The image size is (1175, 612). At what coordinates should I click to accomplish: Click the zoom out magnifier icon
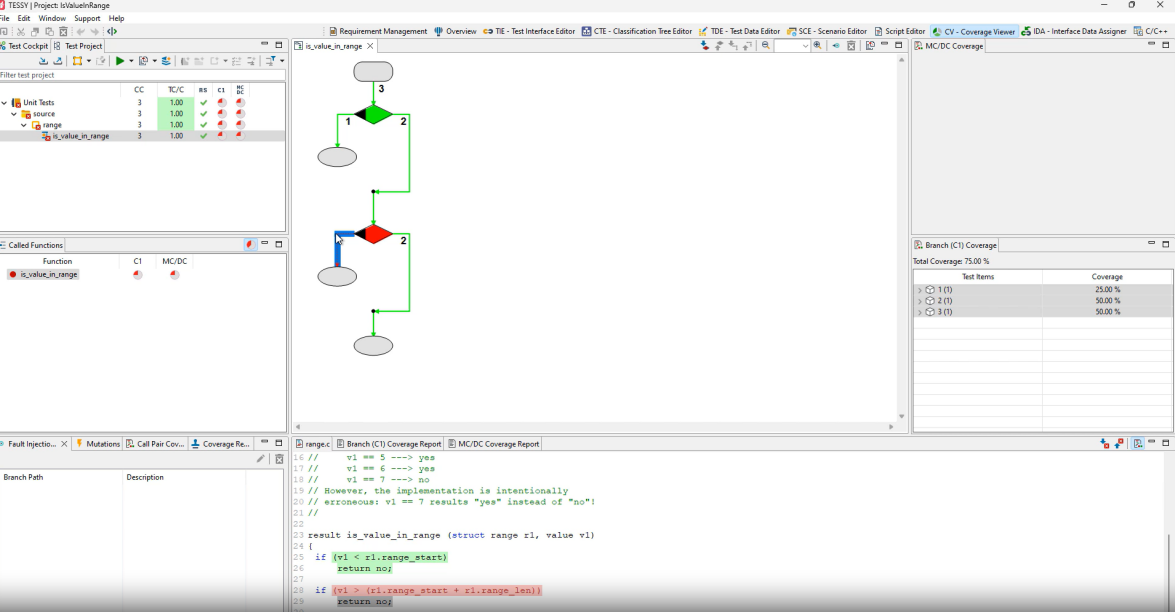point(766,46)
